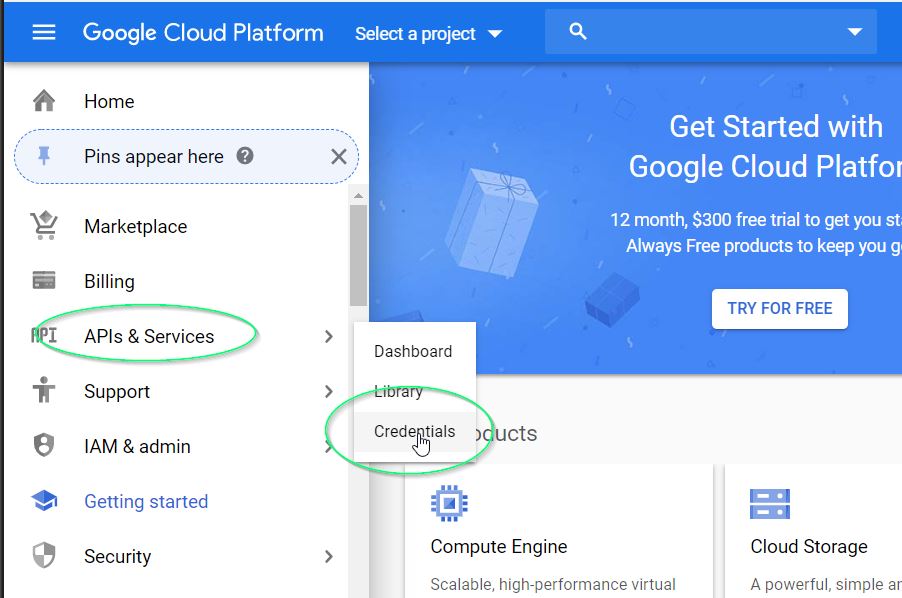Screen dimensions: 902x598
Task: Click the Support person icon
Action: [44, 390]
